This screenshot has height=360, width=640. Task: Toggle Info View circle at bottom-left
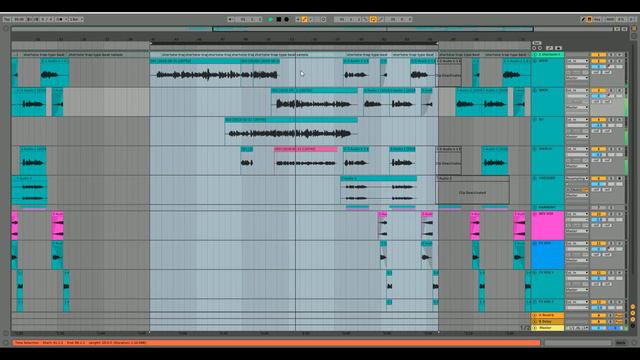[6, 343]
